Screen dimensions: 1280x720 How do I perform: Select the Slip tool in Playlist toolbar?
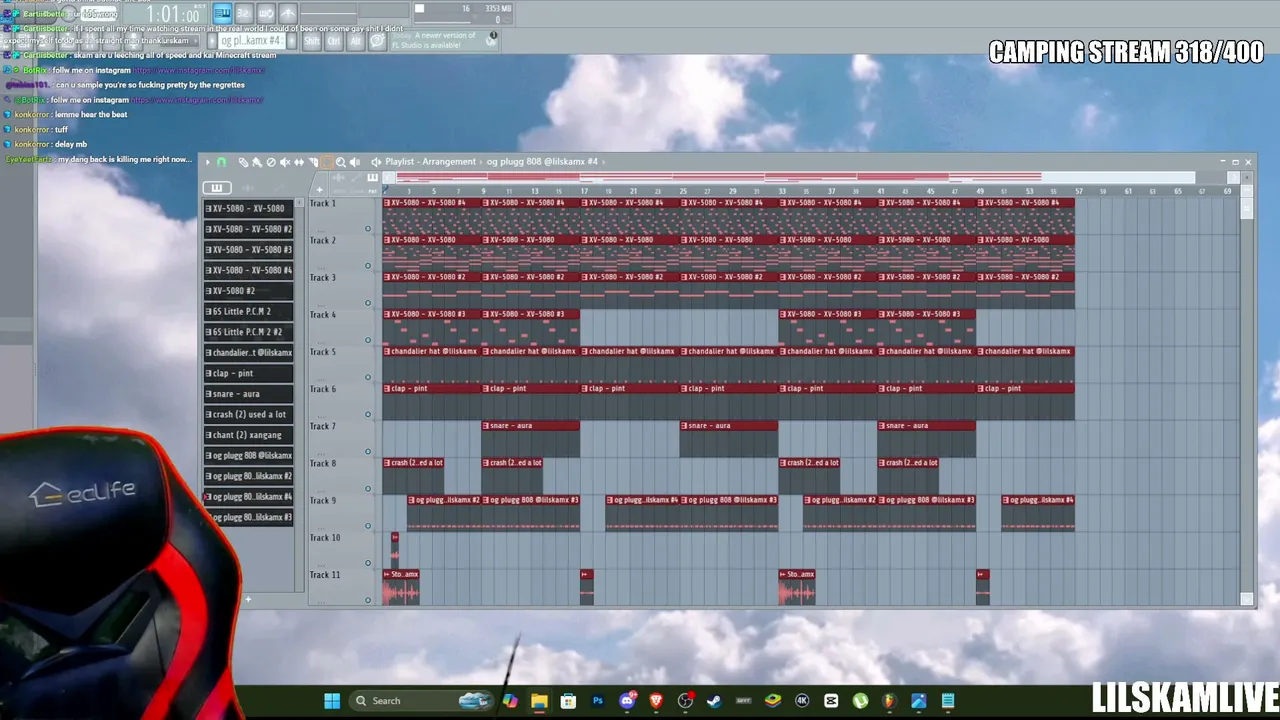[299, 162]
